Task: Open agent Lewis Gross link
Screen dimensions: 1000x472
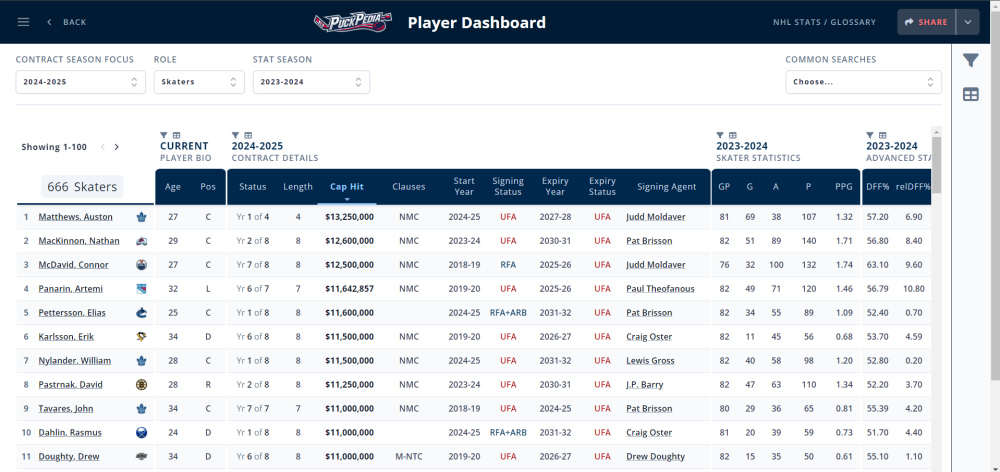Action: pyautogui.click(x=650, y=360)
